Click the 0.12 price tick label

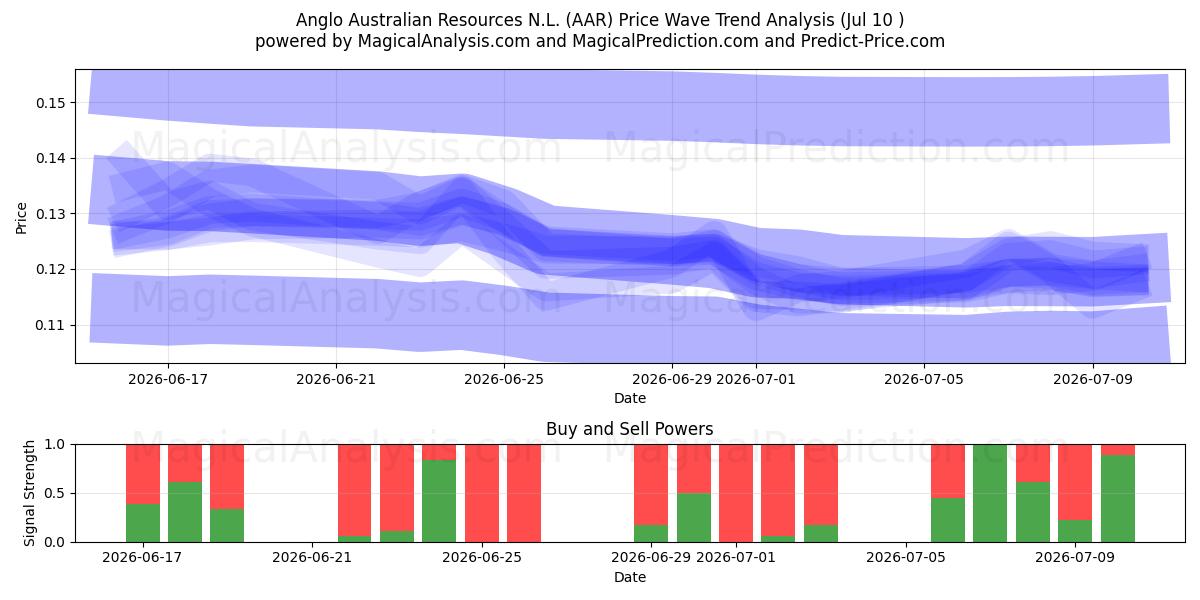point(53,269)
